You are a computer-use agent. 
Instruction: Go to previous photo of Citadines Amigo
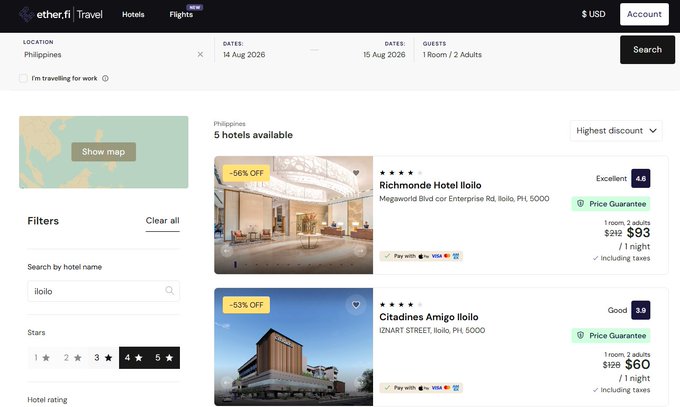point(226,382)
